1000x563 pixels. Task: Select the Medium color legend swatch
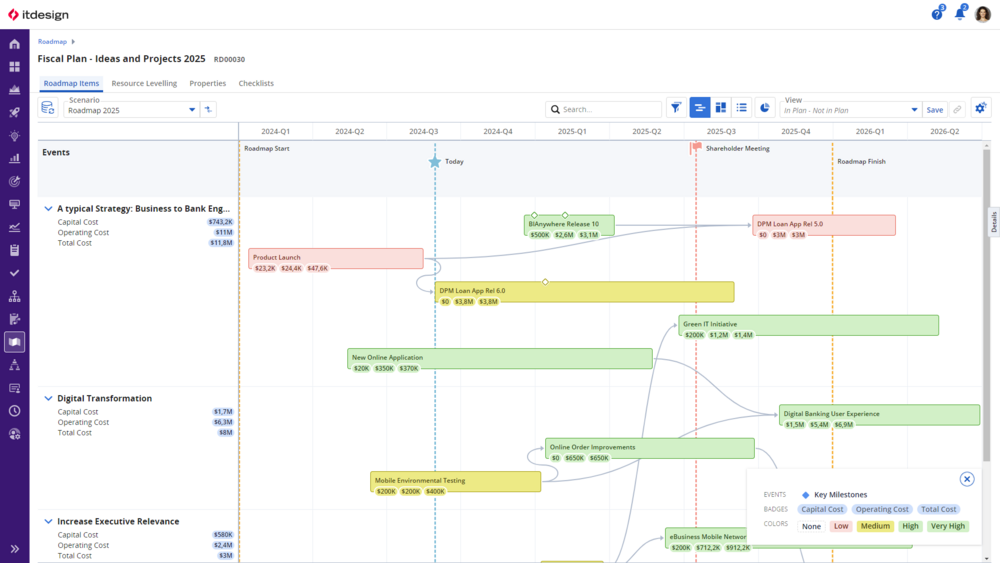click(x=875, y=526)
